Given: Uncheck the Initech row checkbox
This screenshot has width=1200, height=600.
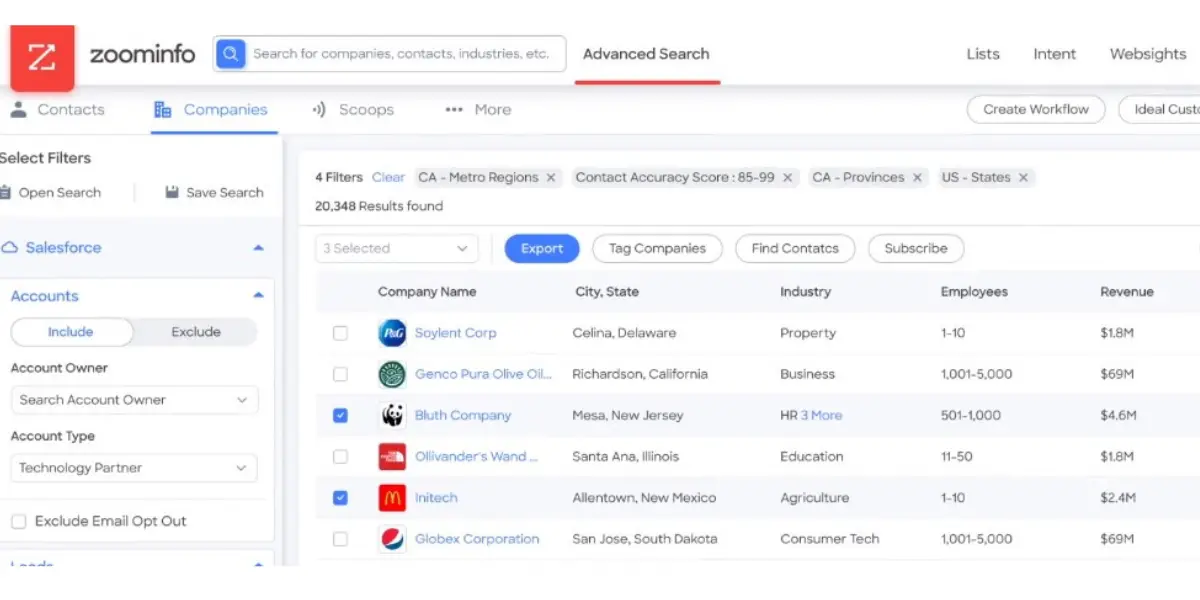Looking at the screenshot, I should [x=340, y=498].
